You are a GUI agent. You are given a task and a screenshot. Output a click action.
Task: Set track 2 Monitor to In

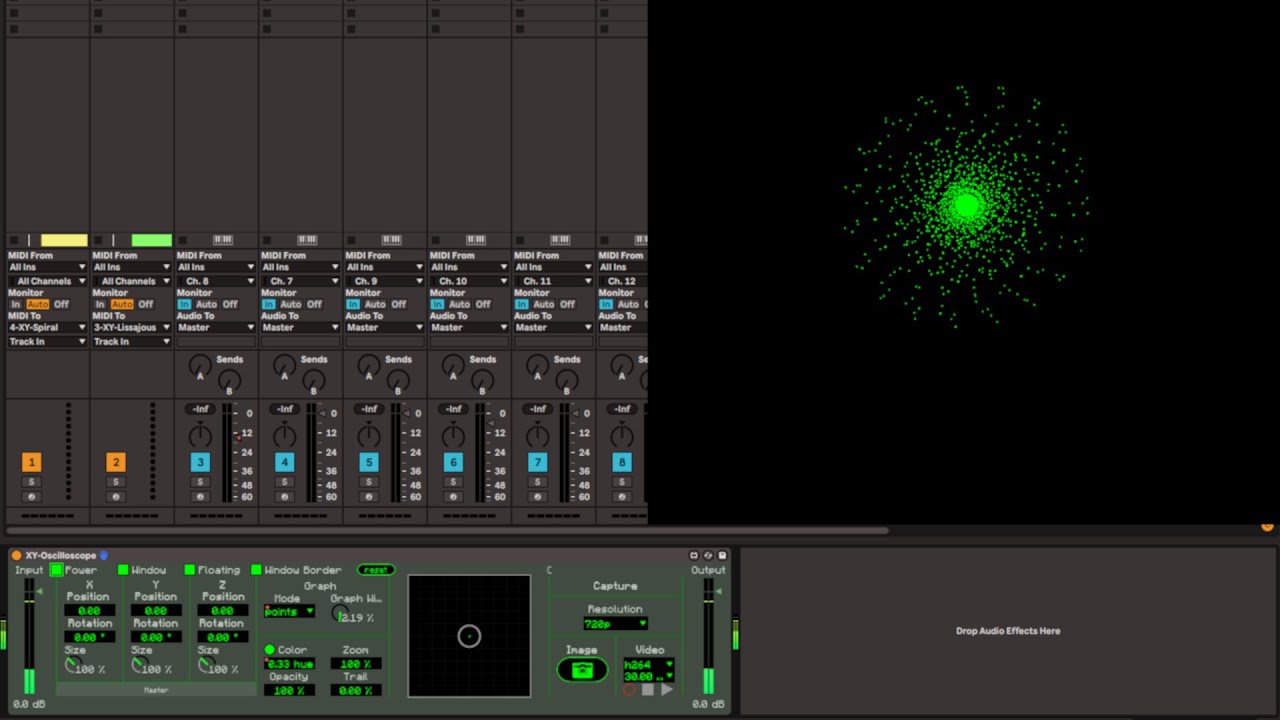[100, 304]
